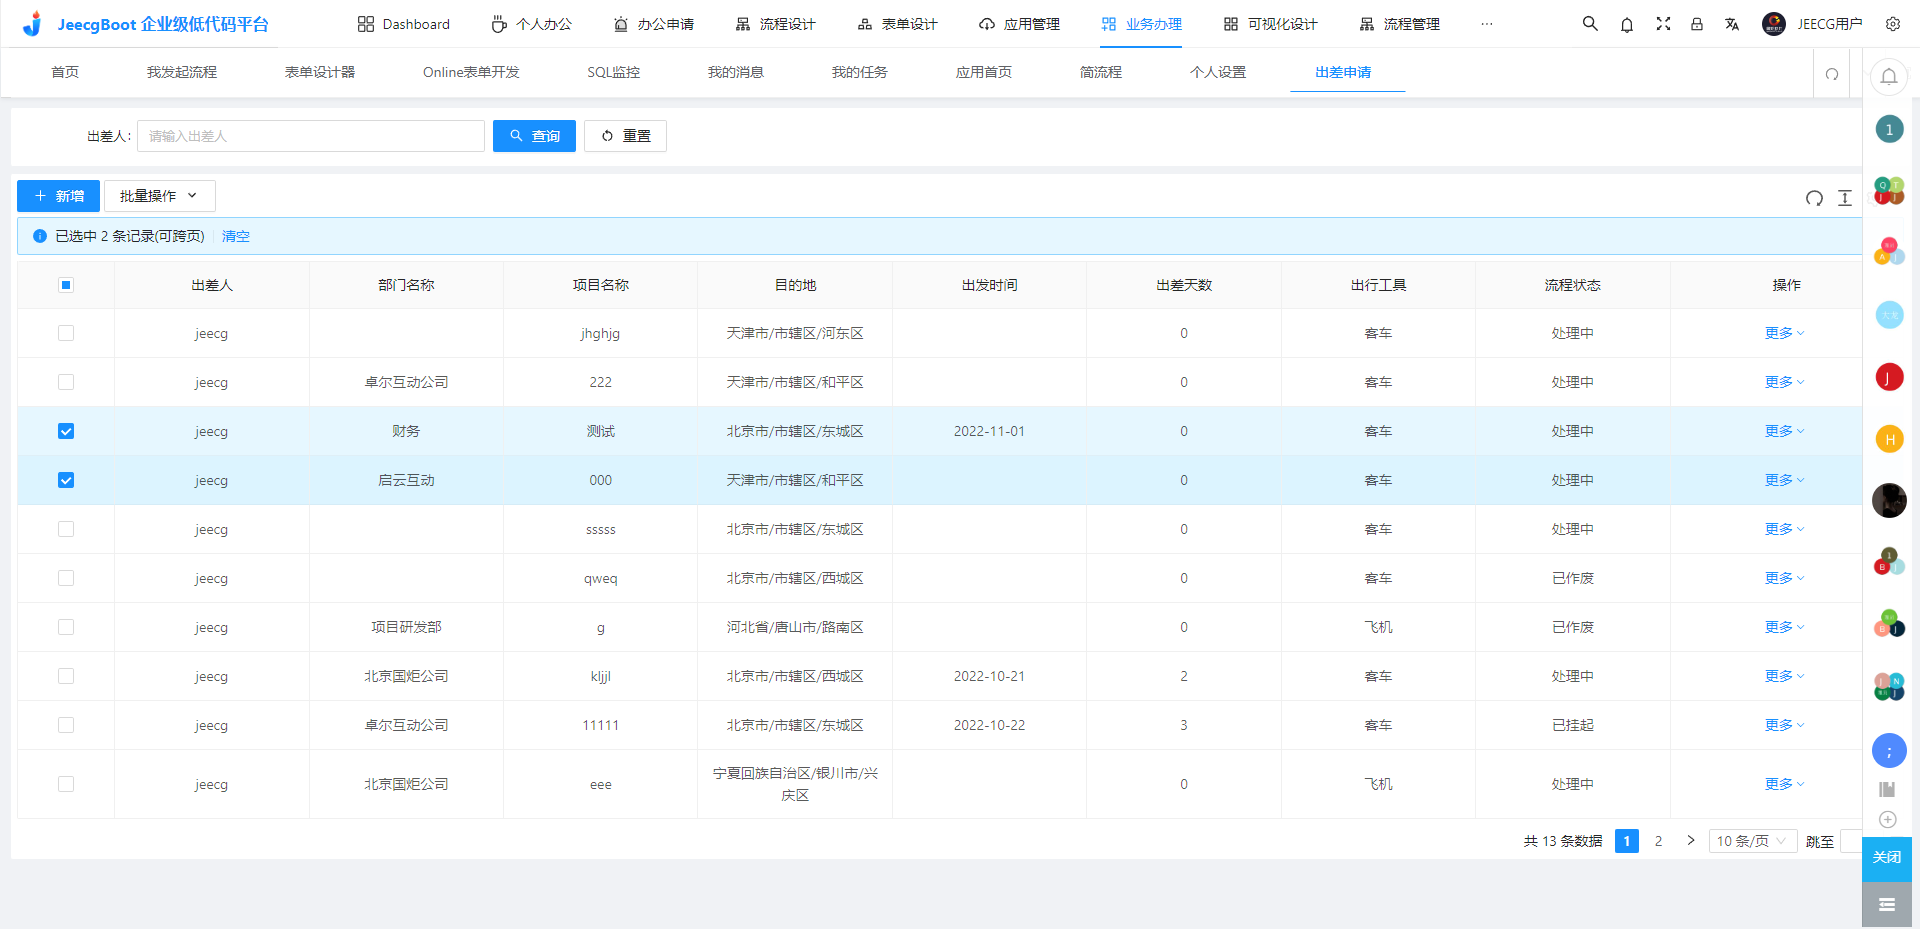Open red J contact avatar
The image size is (1920, 929).
[x=1889, y=377]
